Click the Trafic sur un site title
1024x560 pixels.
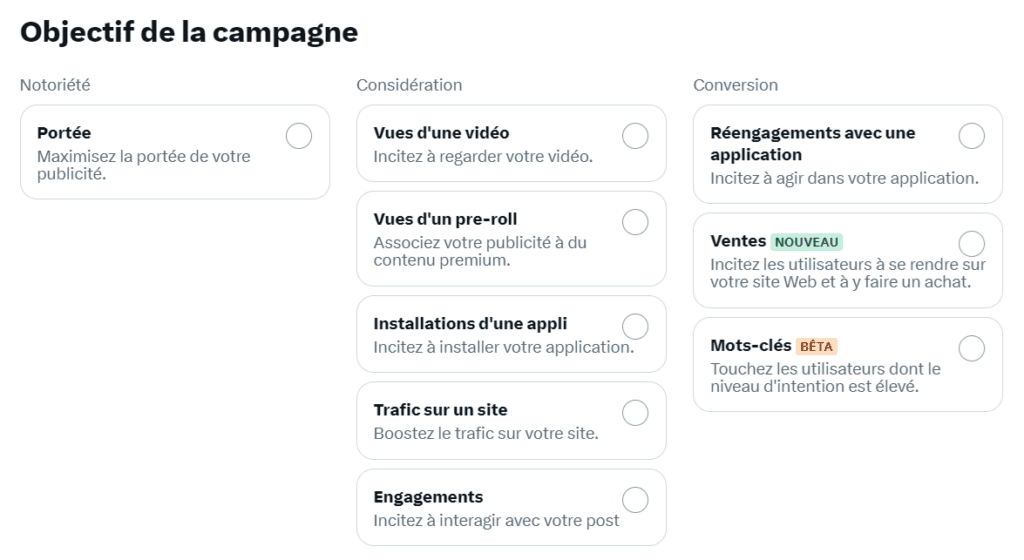coord(440,410)
